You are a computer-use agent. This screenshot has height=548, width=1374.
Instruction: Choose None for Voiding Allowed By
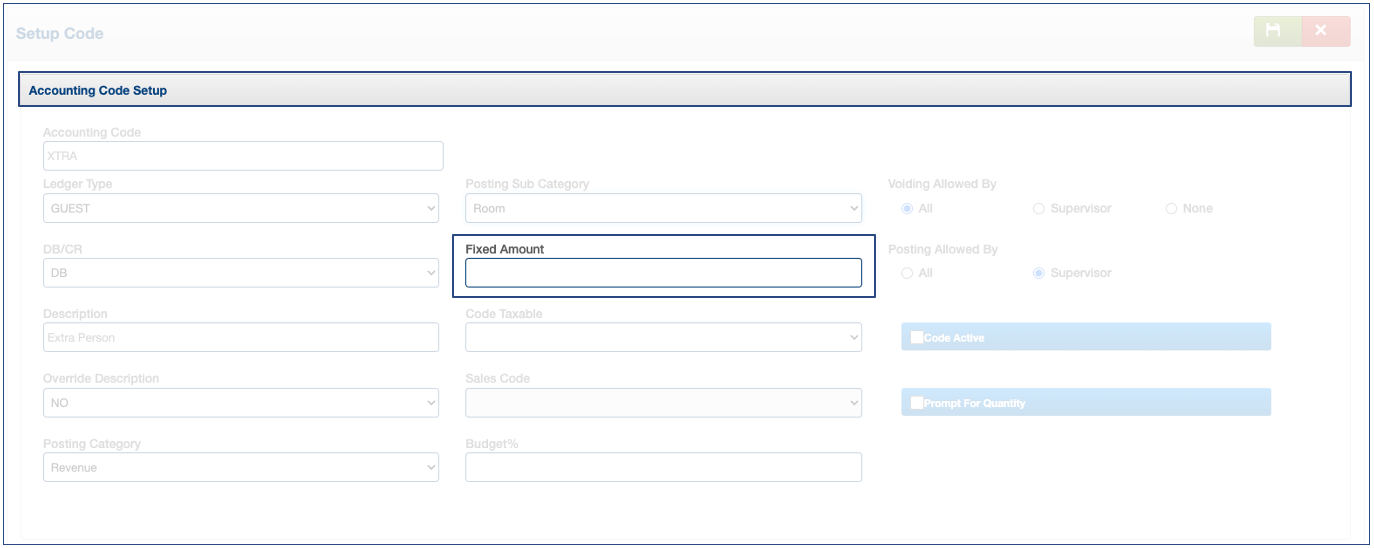click(1172, 208)
